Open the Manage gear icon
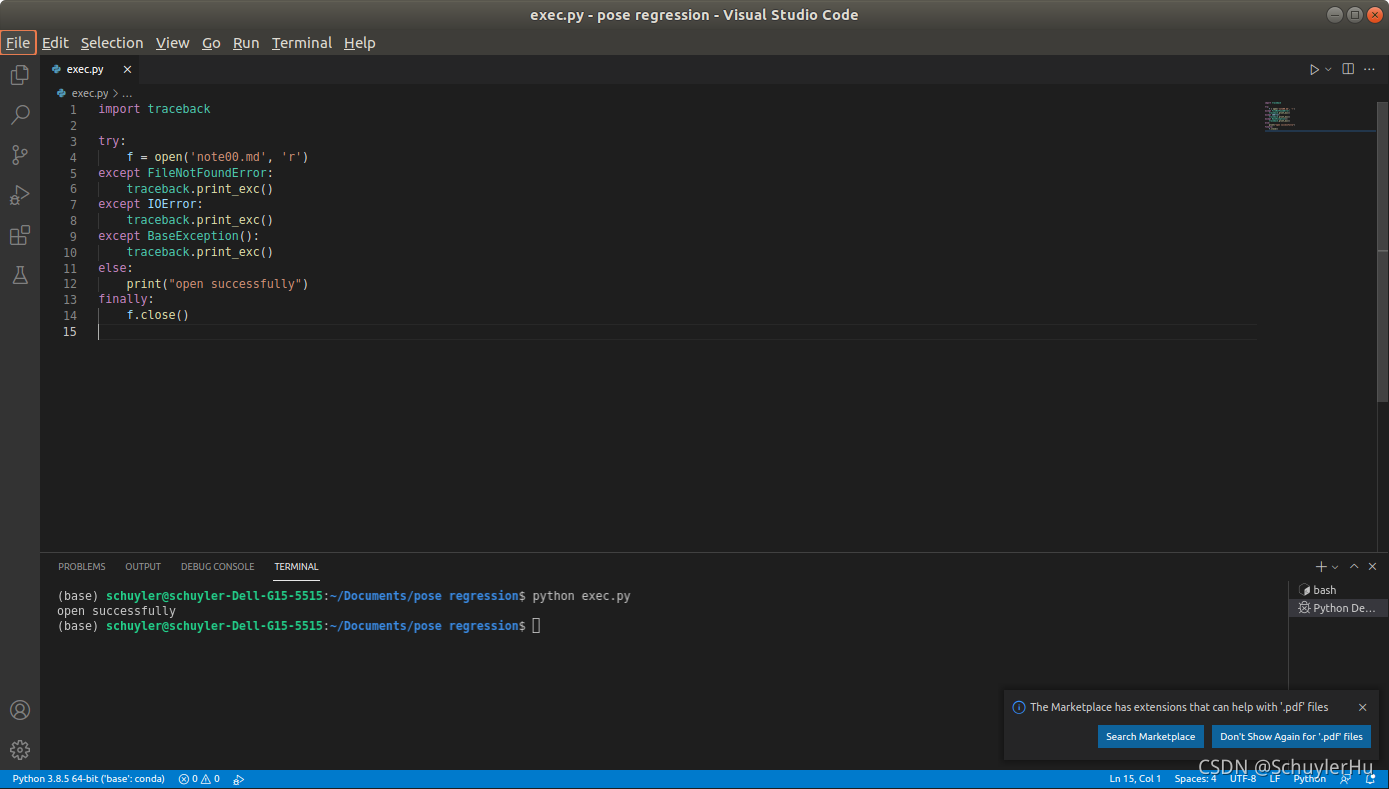 click(19, 750)
